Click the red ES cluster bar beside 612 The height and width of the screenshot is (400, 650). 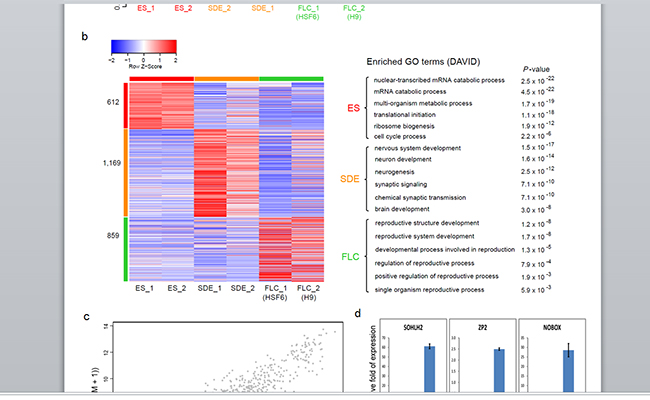tap(124, 103)
